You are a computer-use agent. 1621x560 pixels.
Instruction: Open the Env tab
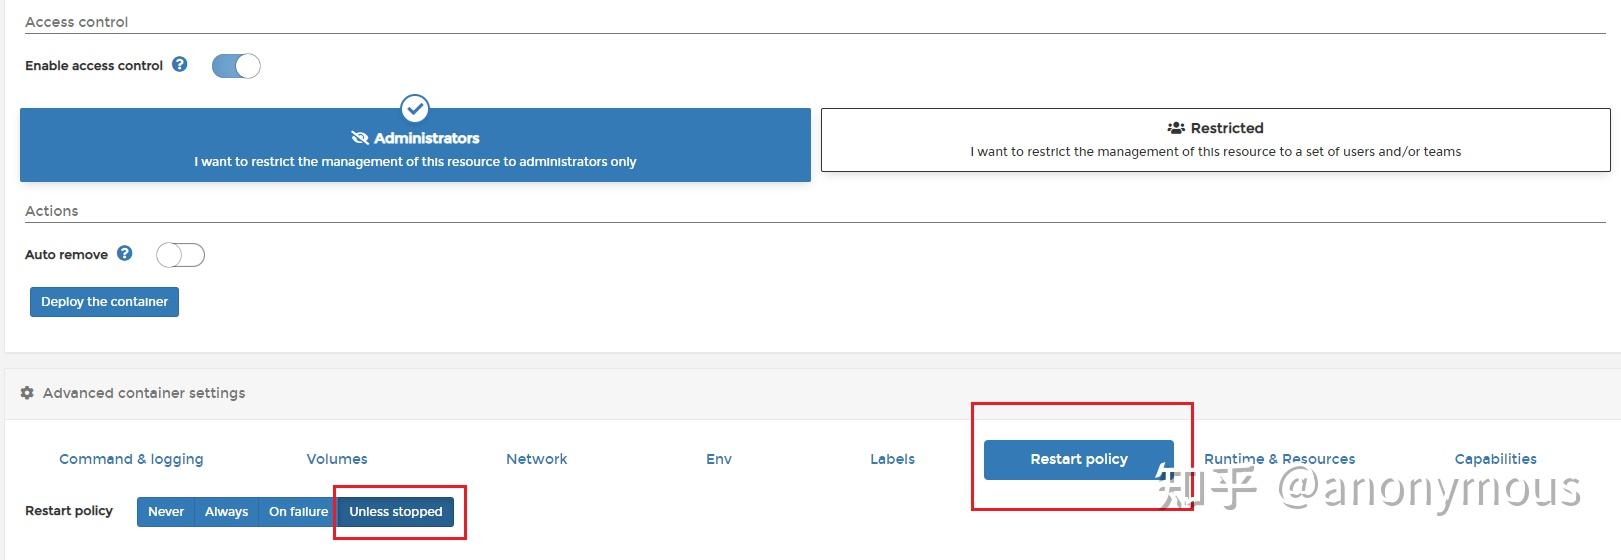719,459
